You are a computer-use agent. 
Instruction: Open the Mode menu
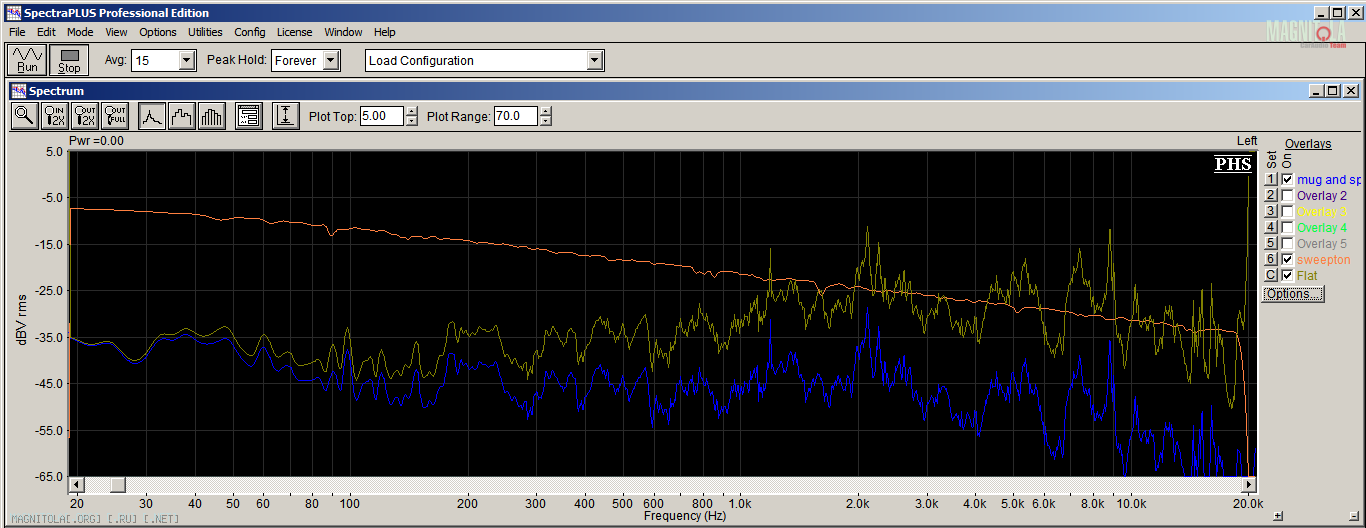[x=80, y=32]
